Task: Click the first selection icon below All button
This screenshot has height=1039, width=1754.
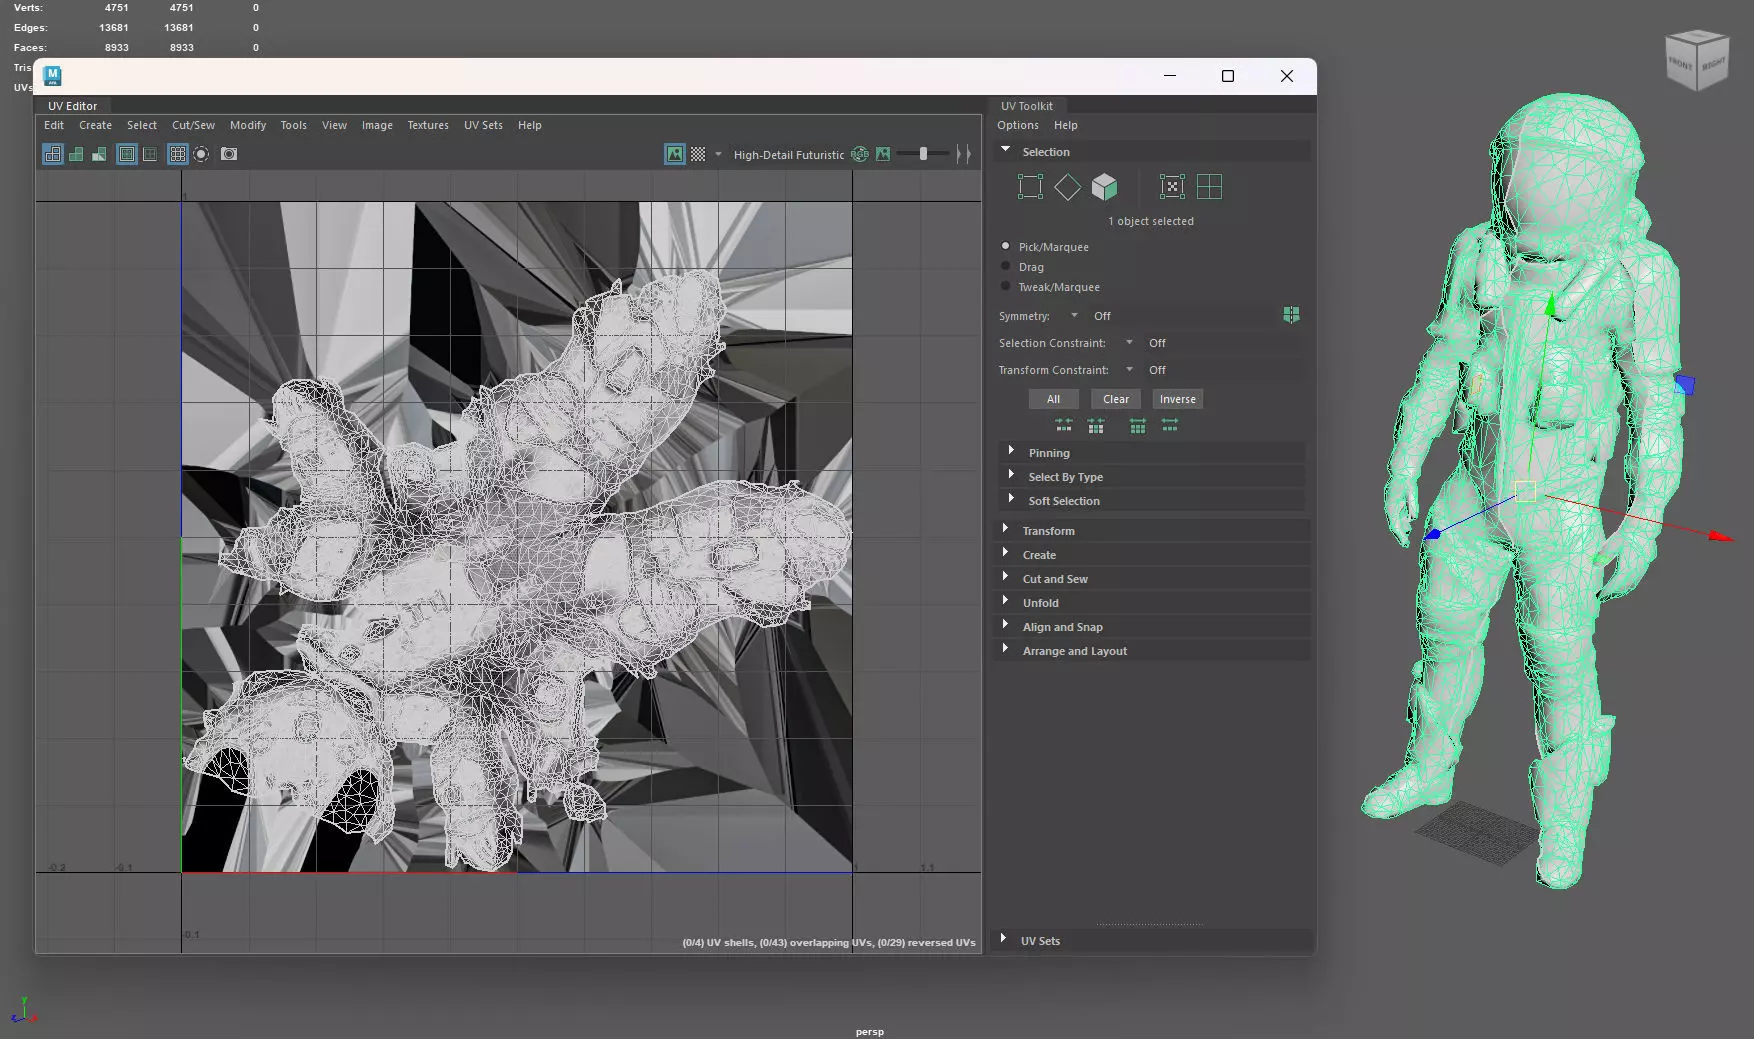Action: [x=1063, y=426]
